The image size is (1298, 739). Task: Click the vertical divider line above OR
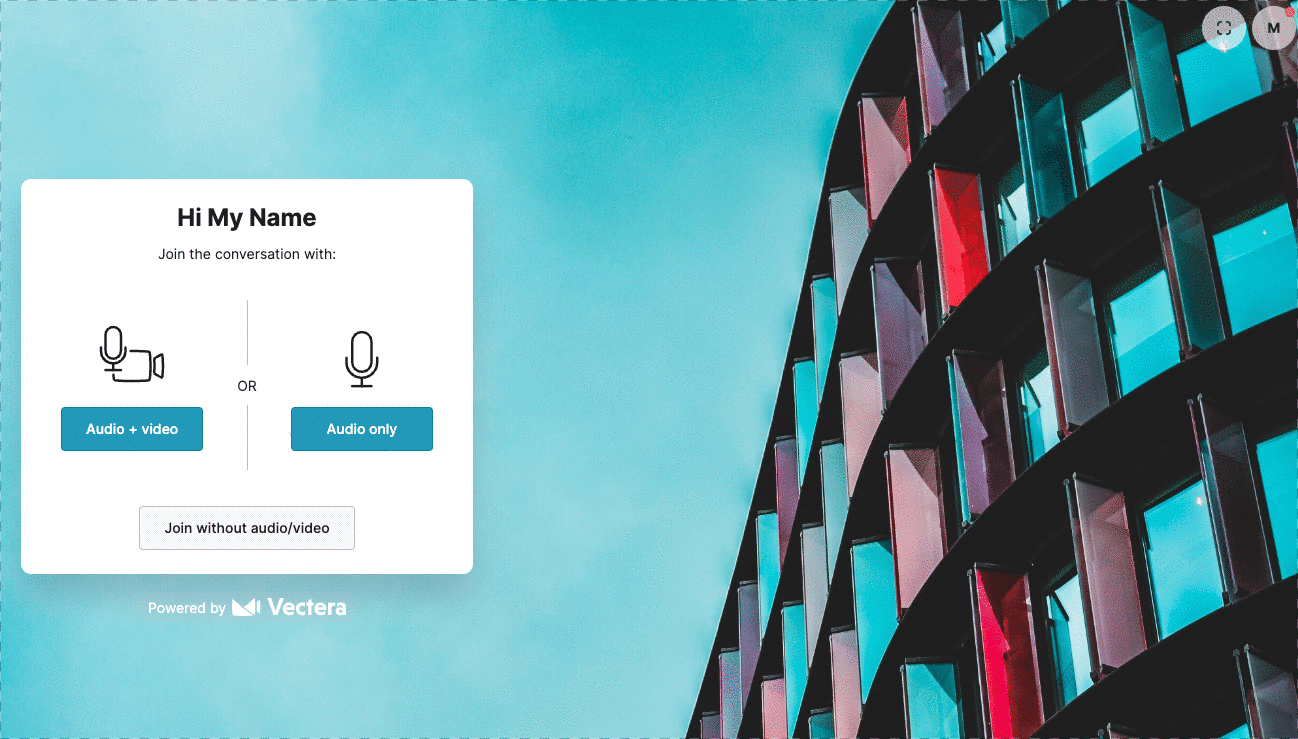click(247, 333)
